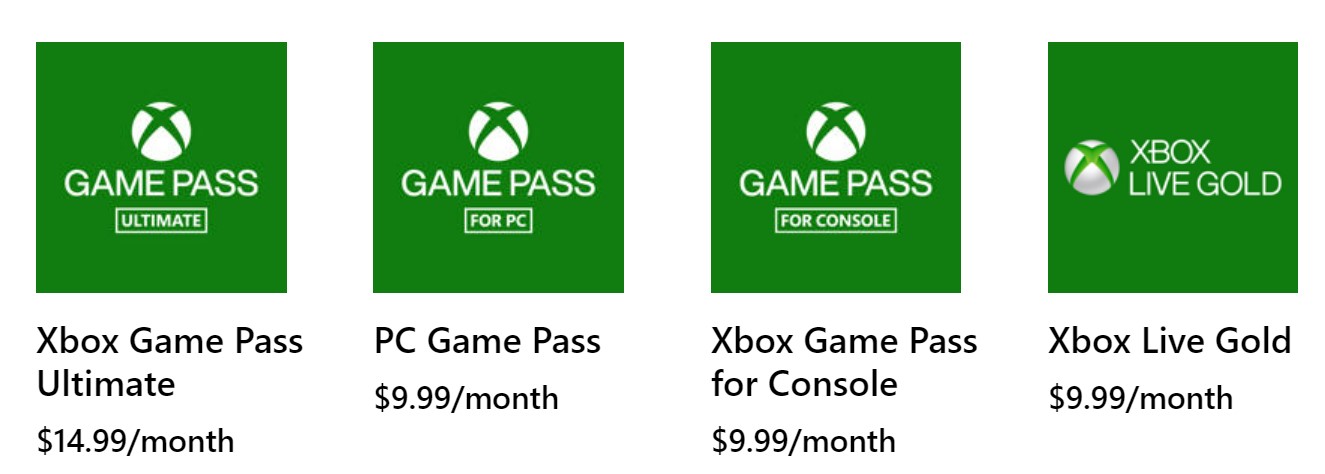Click the Xbox logo on Game Pass Ultimate tile

click(x=161, y=134)
